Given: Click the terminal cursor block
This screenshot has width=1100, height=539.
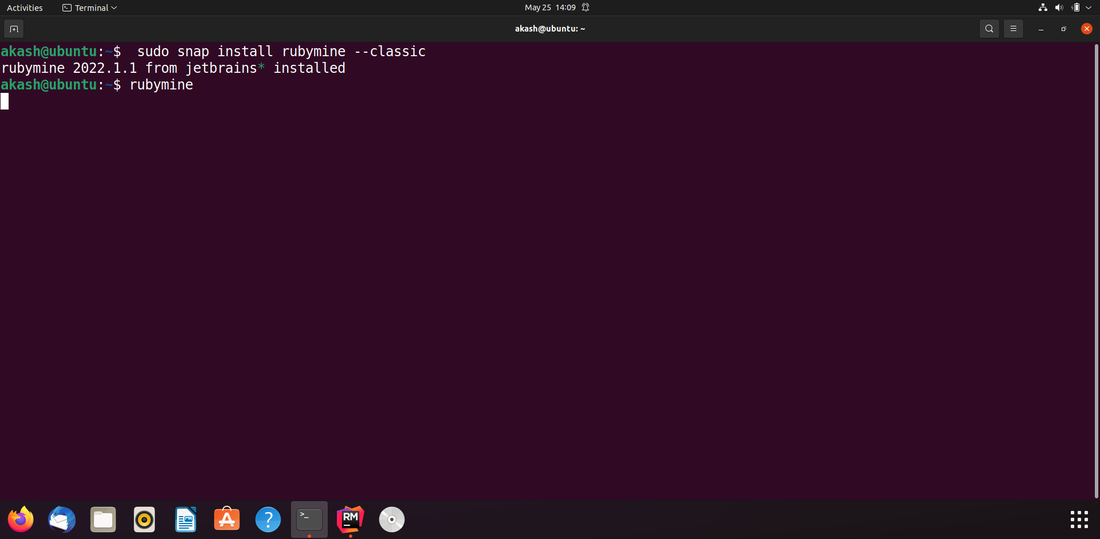Looking at the screenshot, I should [x=5, y=101].
